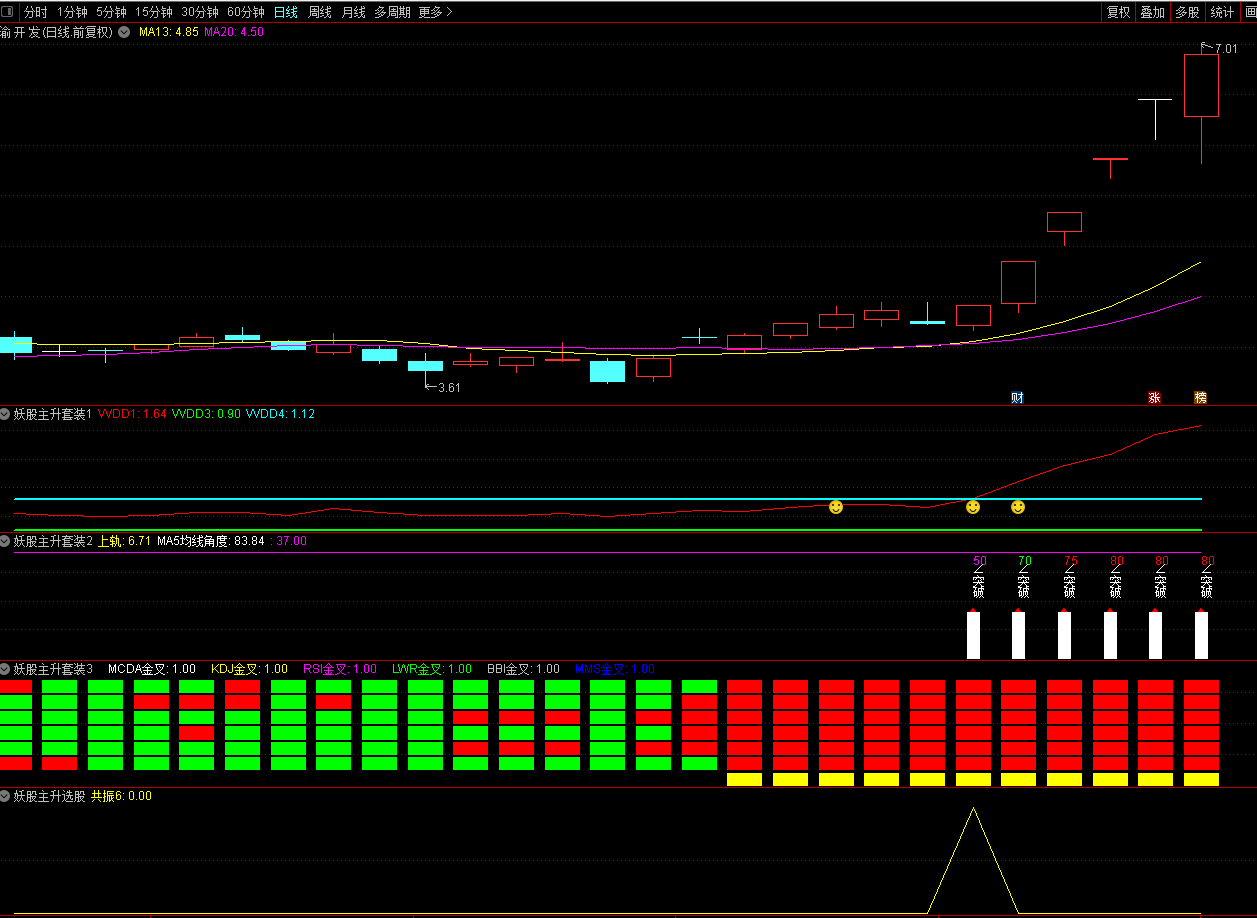The height and width of the screenshot is (918, 1257).
Task: Click the 妖股主升套装1 indicator name
Action: click(x=53, y=413)
